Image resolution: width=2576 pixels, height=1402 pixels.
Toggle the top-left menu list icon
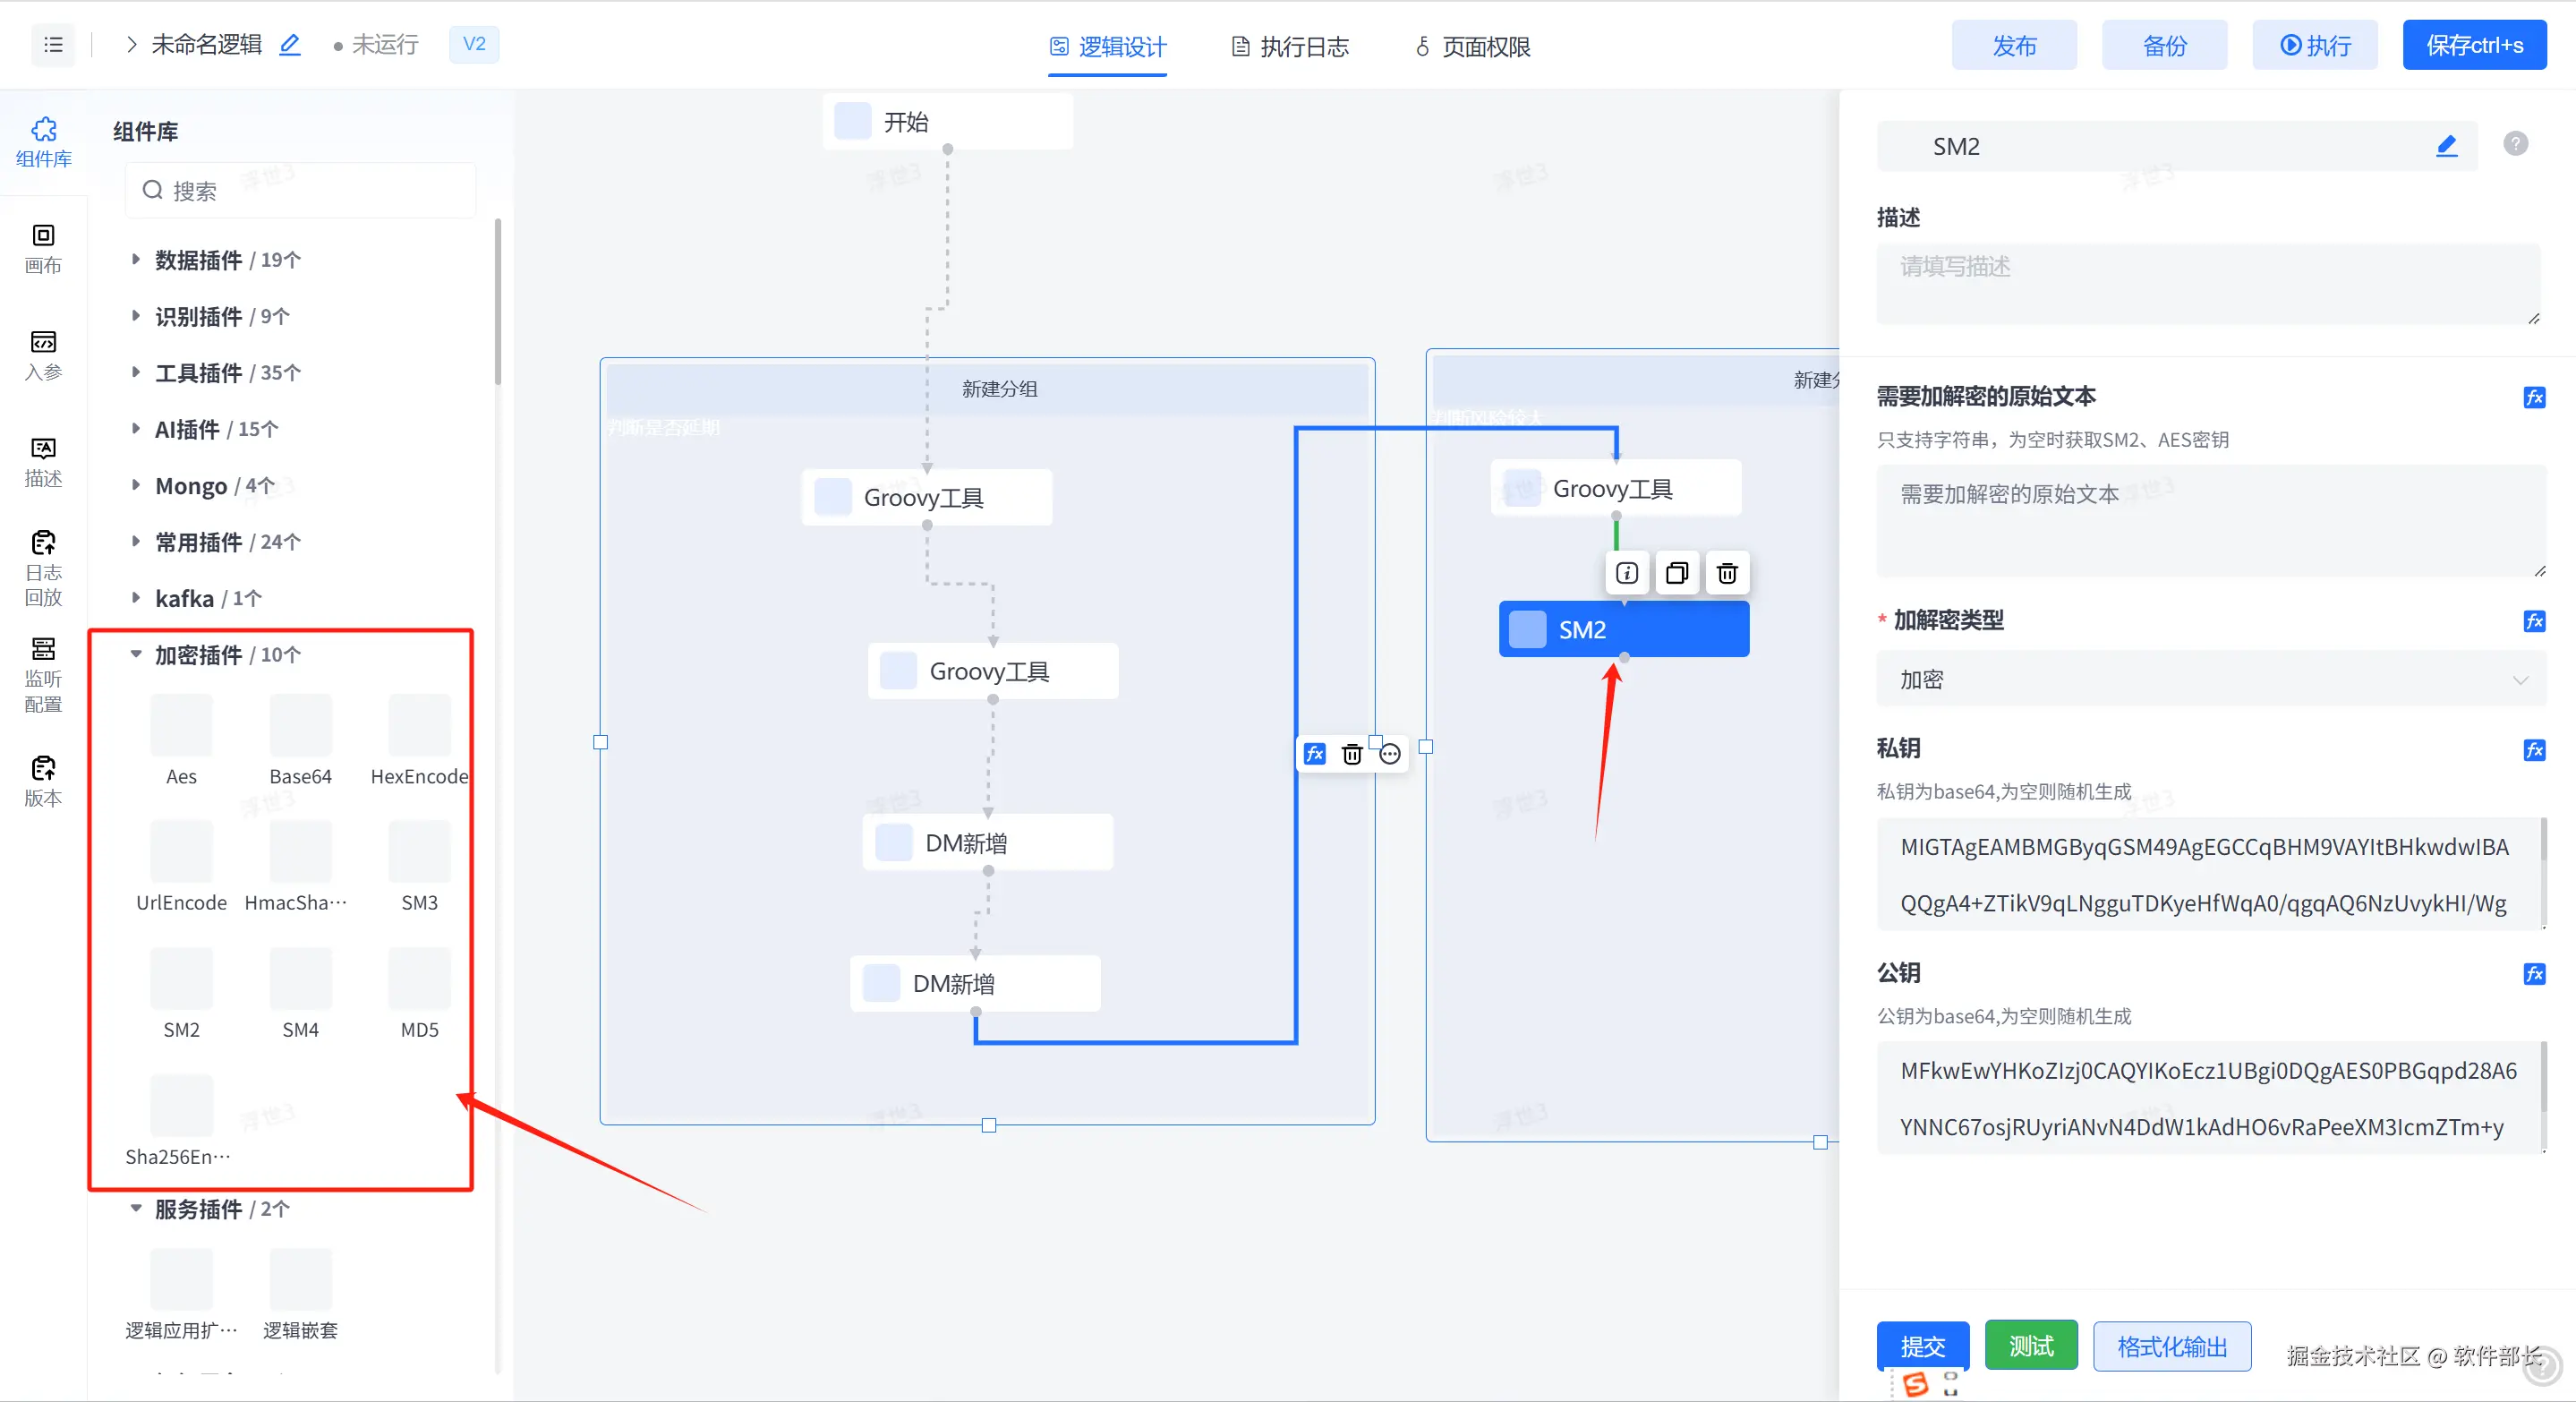[x=53, y=45]
